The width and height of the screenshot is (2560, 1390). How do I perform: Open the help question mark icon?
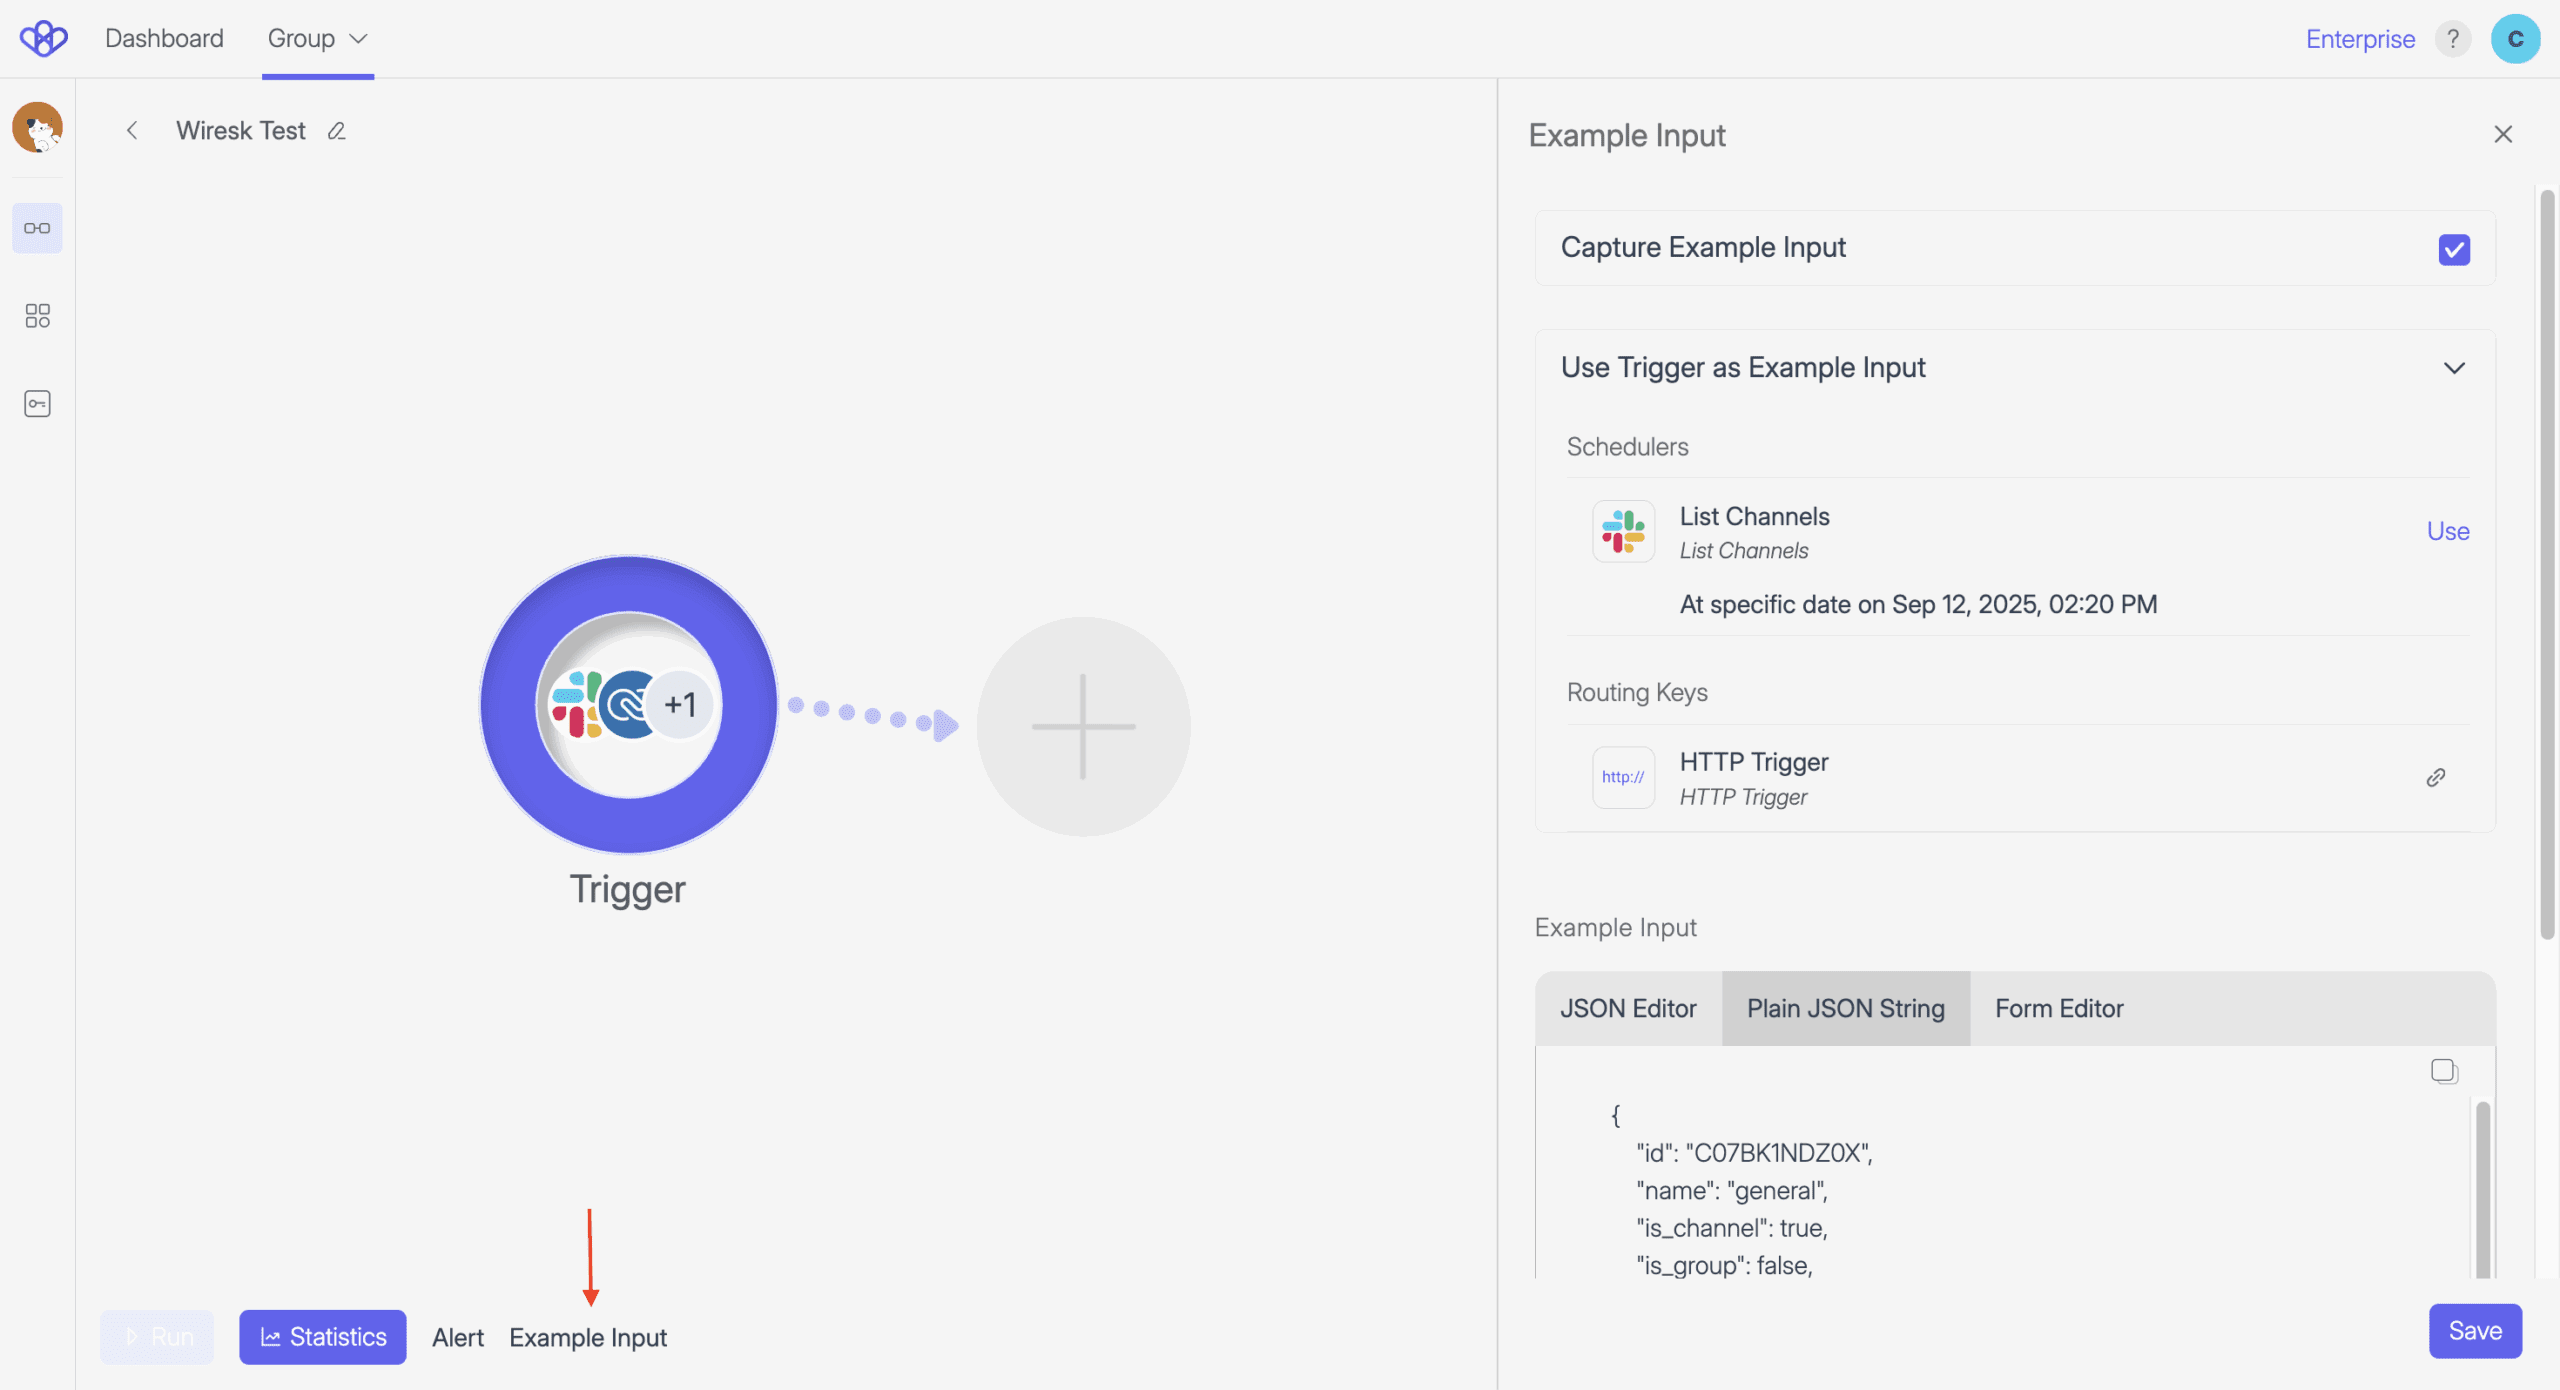(2452, 39)
